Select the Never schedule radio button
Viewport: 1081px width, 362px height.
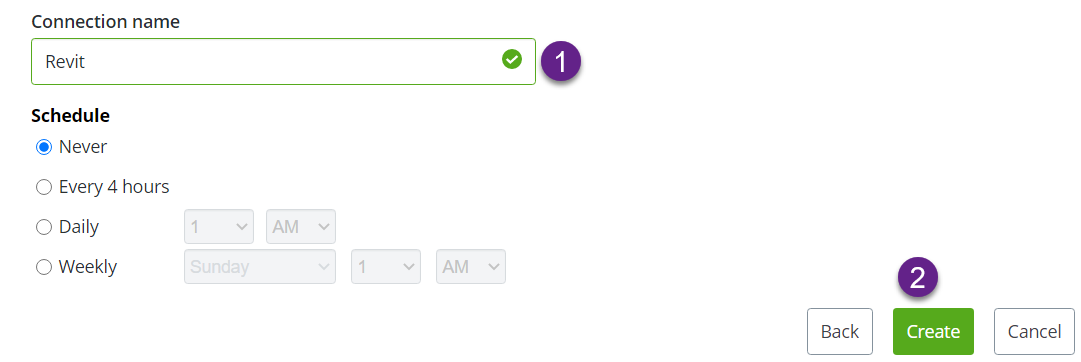[43, 148]
